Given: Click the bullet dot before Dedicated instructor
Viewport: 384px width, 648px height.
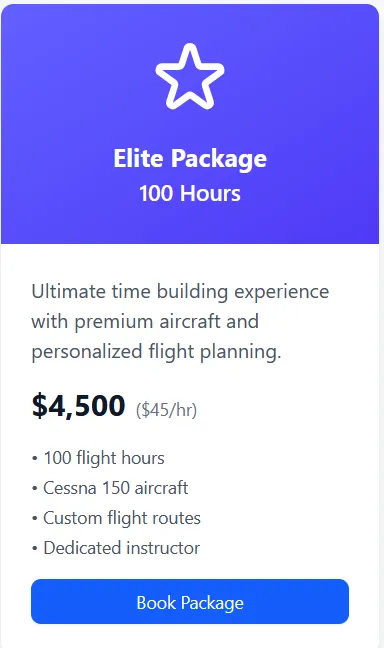Looking at the screenshot, I should click(x=34, y=549).
